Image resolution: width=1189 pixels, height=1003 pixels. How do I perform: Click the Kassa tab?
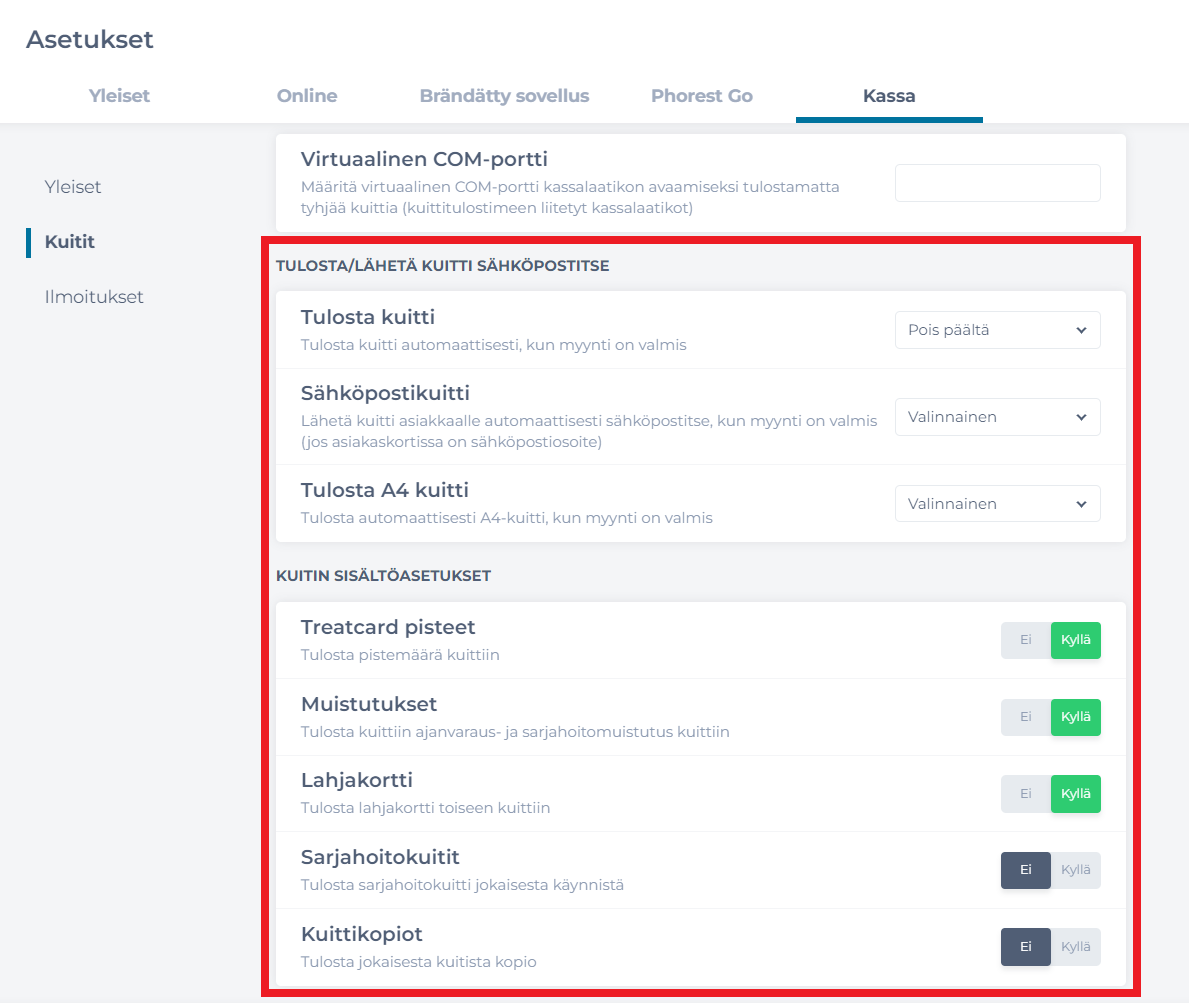[x=889, y=96]
